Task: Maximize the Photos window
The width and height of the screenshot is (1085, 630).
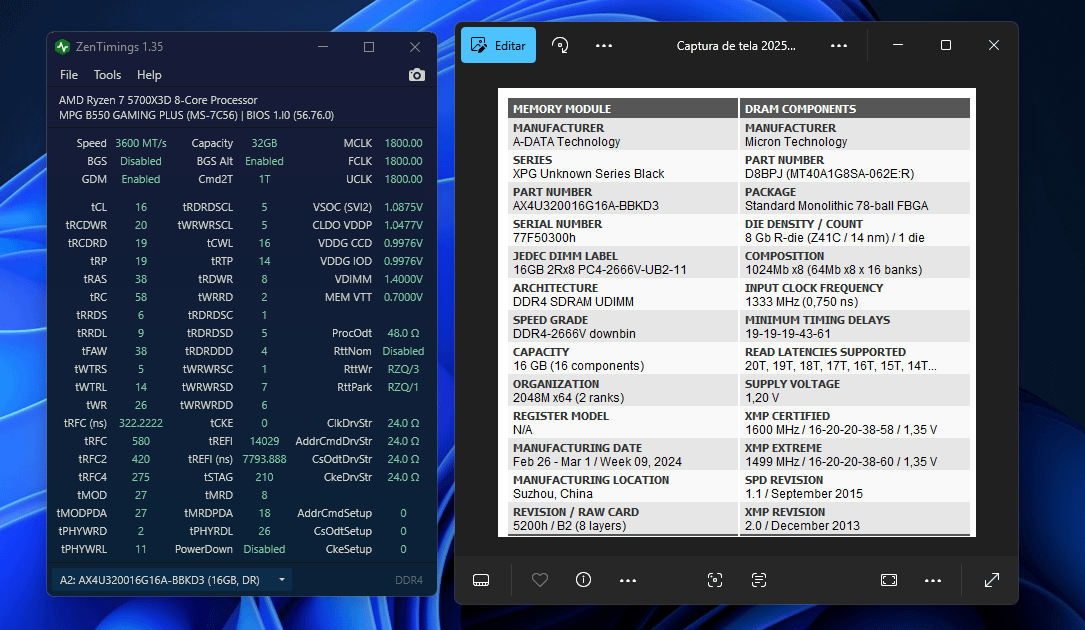Action: (946, 45)
